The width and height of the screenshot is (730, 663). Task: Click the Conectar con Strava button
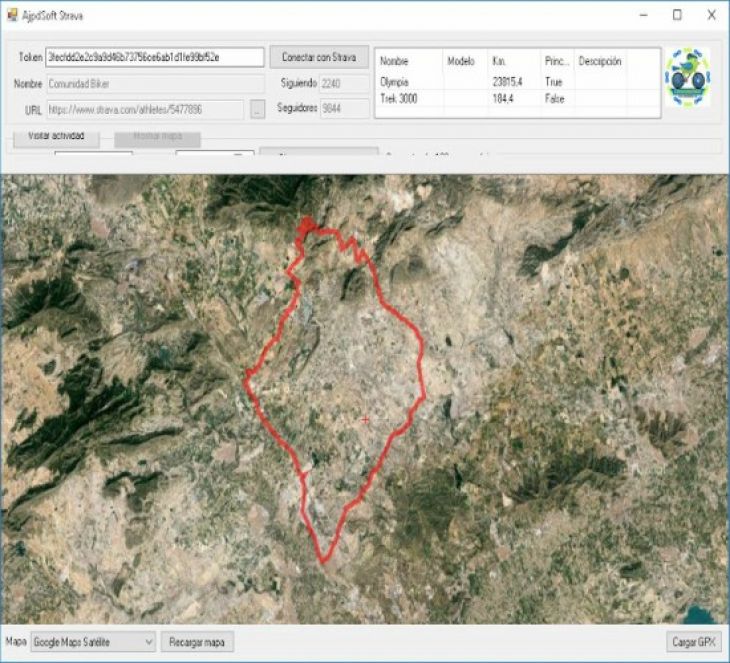click(319, 57)
